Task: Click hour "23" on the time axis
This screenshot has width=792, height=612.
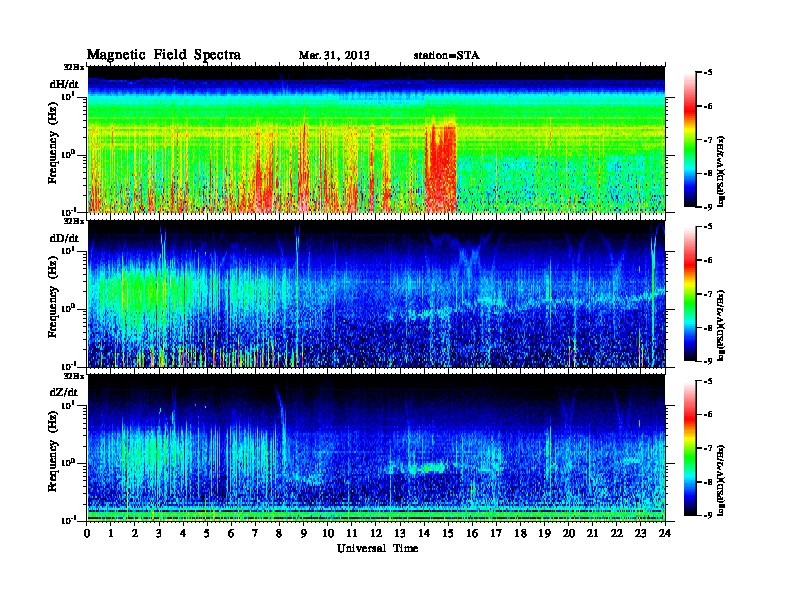Action: click(641, 533)
